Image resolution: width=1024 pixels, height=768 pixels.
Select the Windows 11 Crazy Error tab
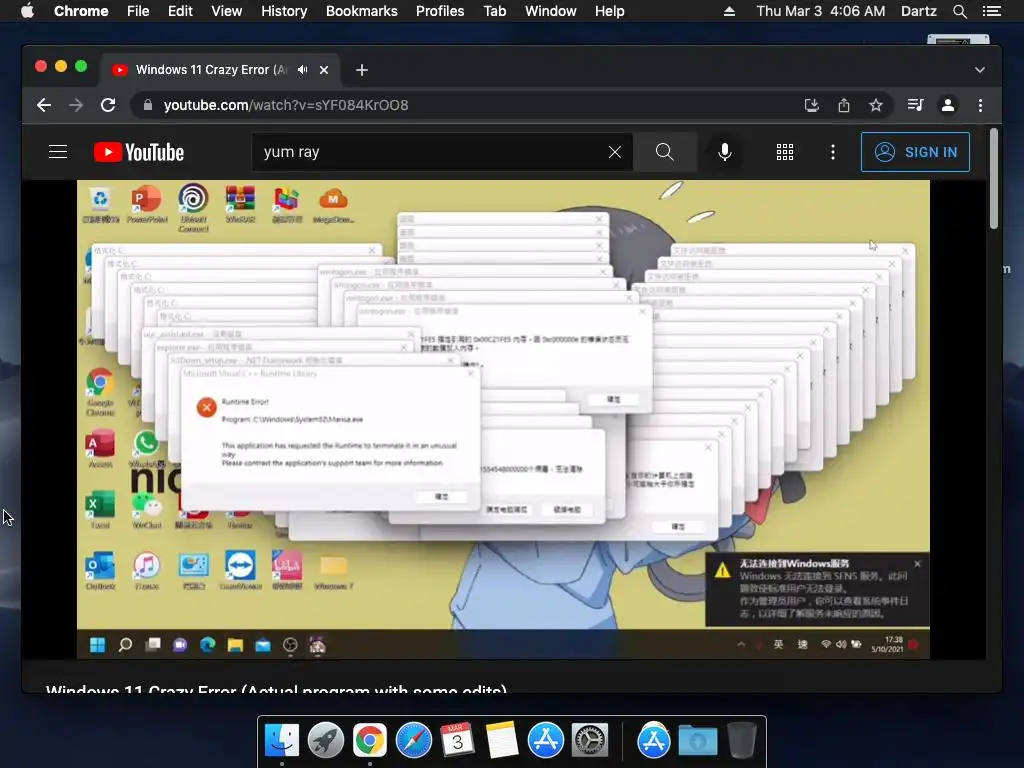pyautogui.click(x=211, y=70)
